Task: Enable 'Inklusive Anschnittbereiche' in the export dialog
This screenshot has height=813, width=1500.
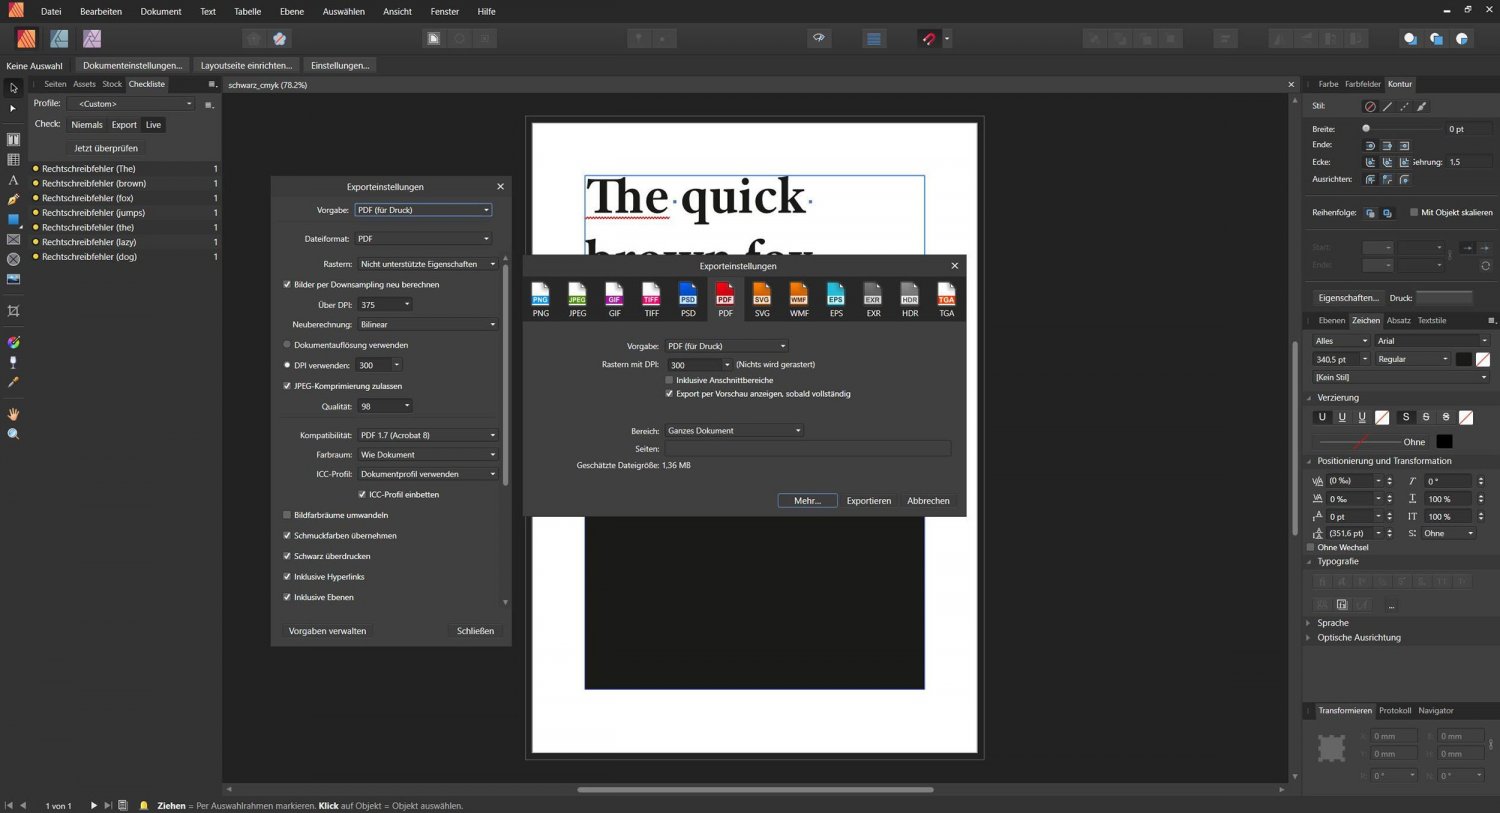Action: pyautogui.click(x=669, y=380)
